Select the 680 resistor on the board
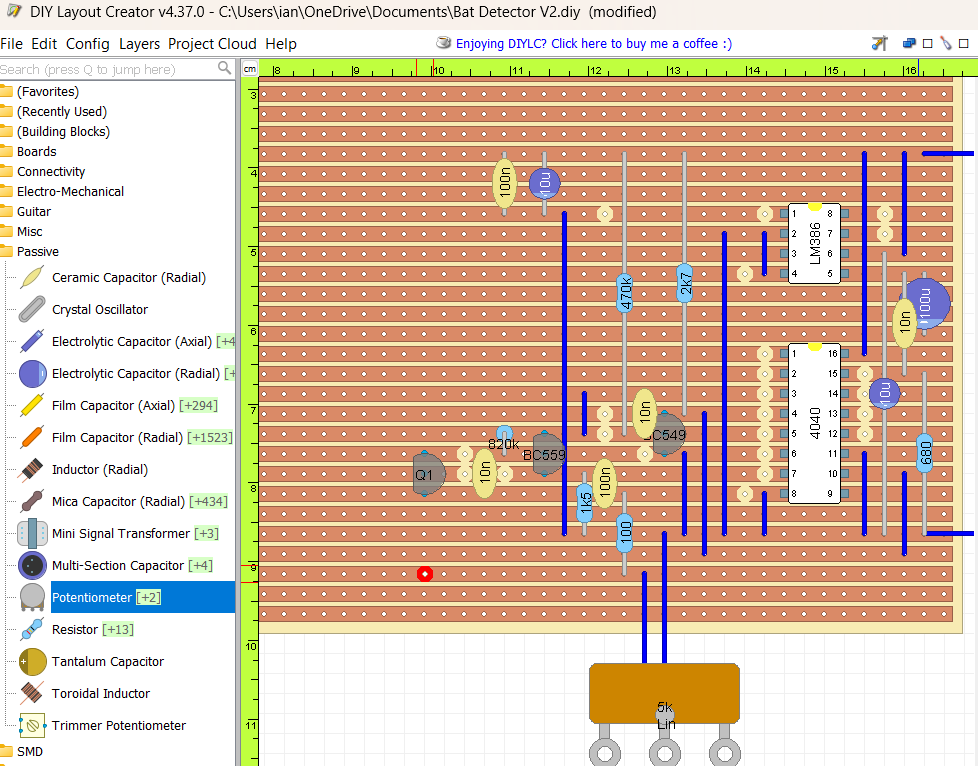Screen dimensions: 978x766 (x=924, y=453)
